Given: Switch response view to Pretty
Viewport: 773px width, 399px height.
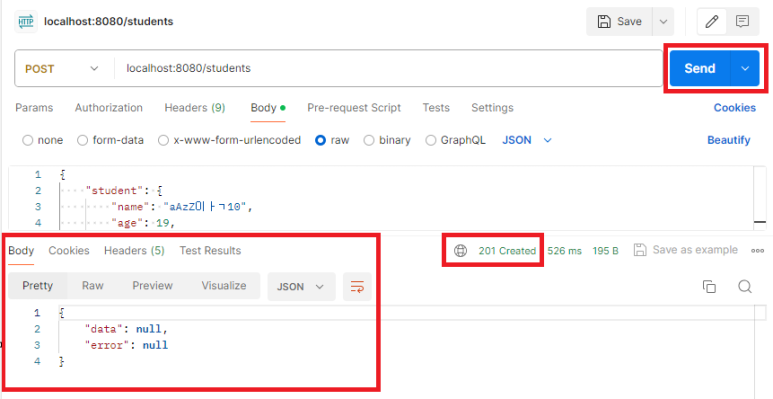Looking at the screenshot, I should click(x=37, y=286).
